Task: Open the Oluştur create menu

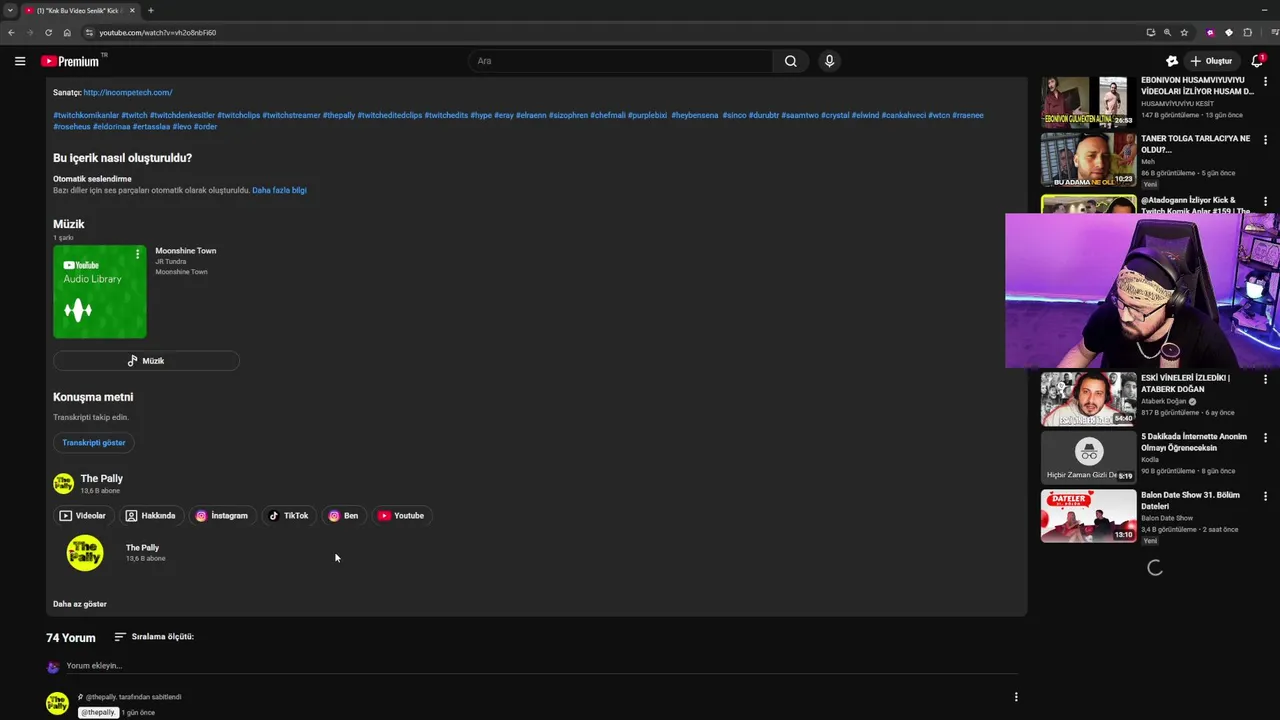Action: coord(1211,61)
